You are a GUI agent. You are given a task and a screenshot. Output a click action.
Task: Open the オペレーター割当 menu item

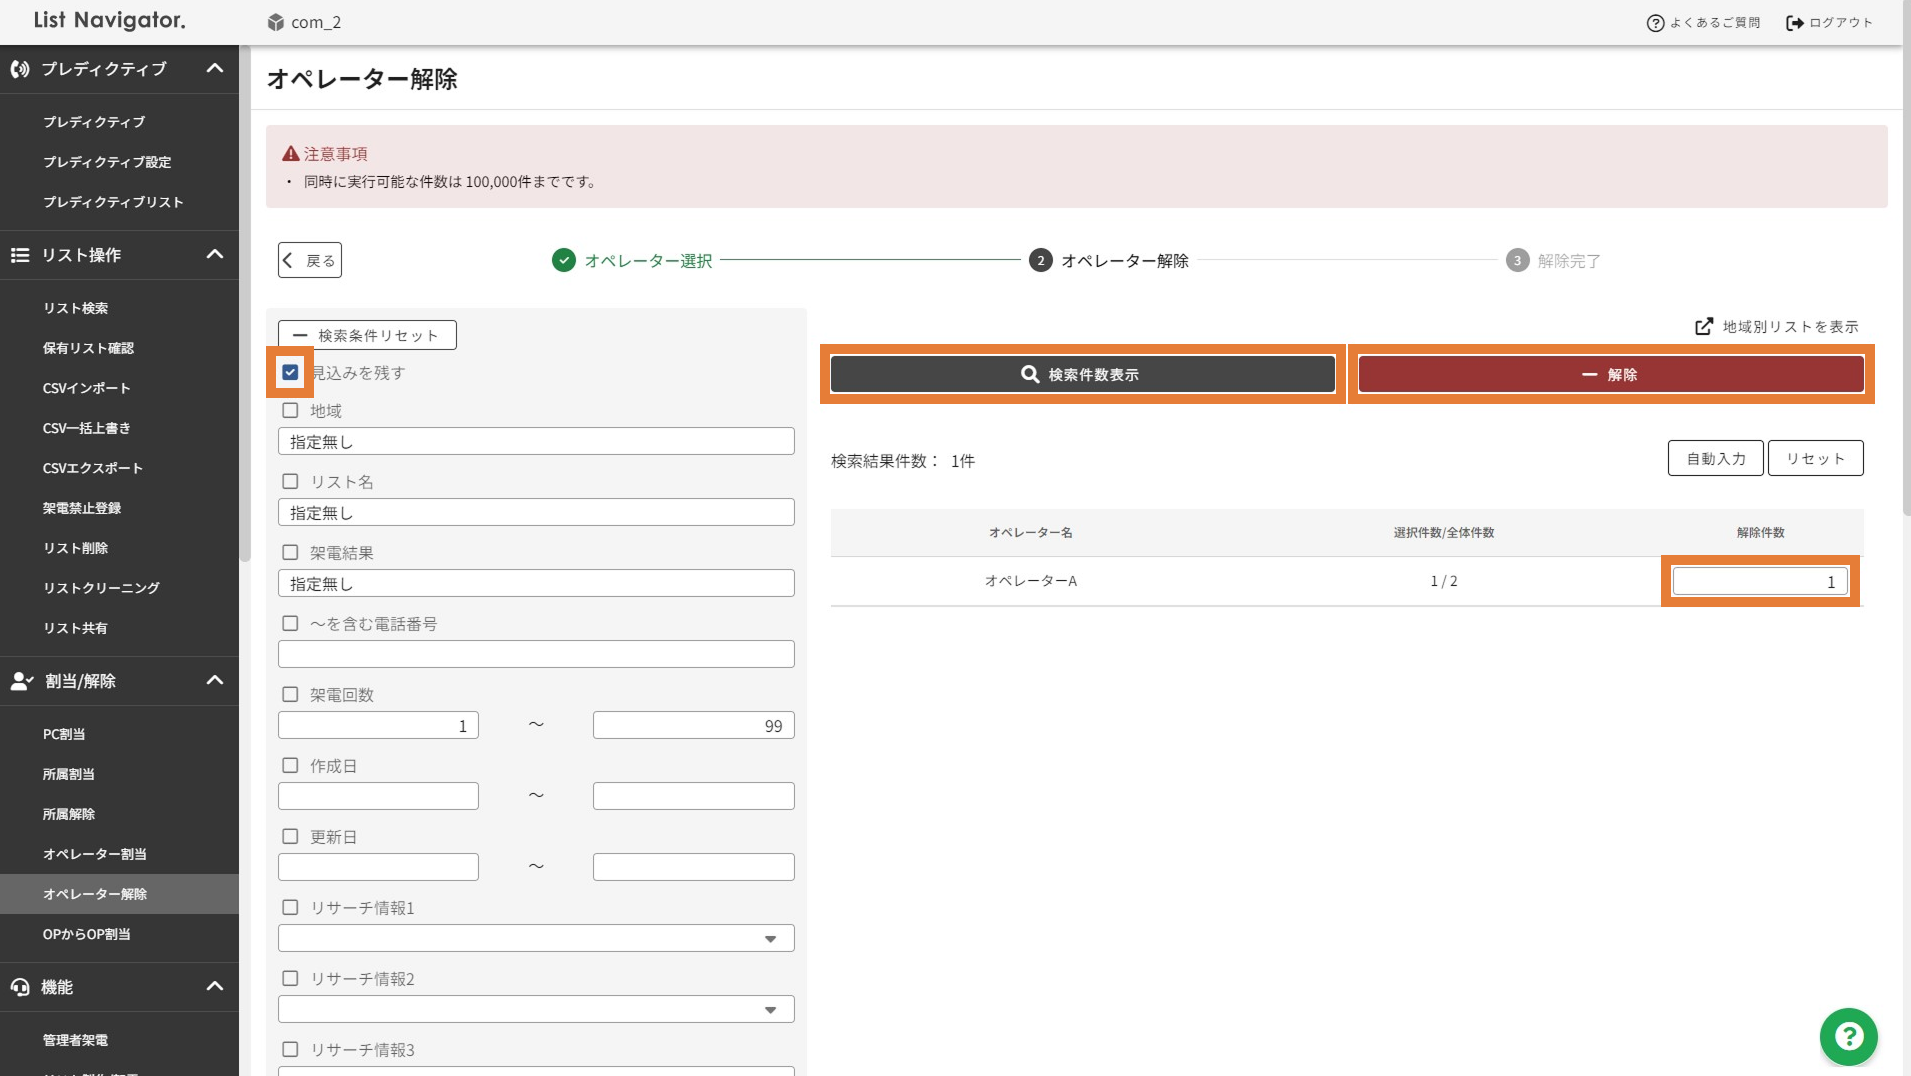pos(95,854)
